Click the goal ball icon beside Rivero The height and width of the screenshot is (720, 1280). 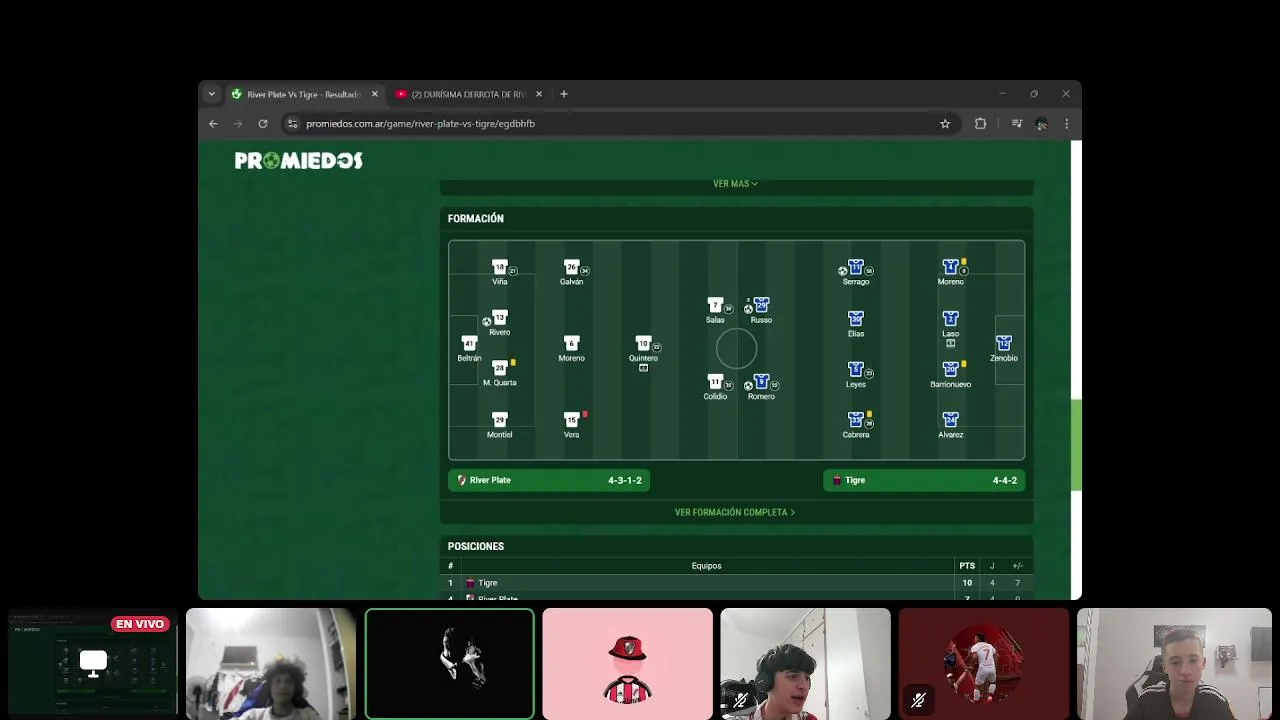click(487, 322)
